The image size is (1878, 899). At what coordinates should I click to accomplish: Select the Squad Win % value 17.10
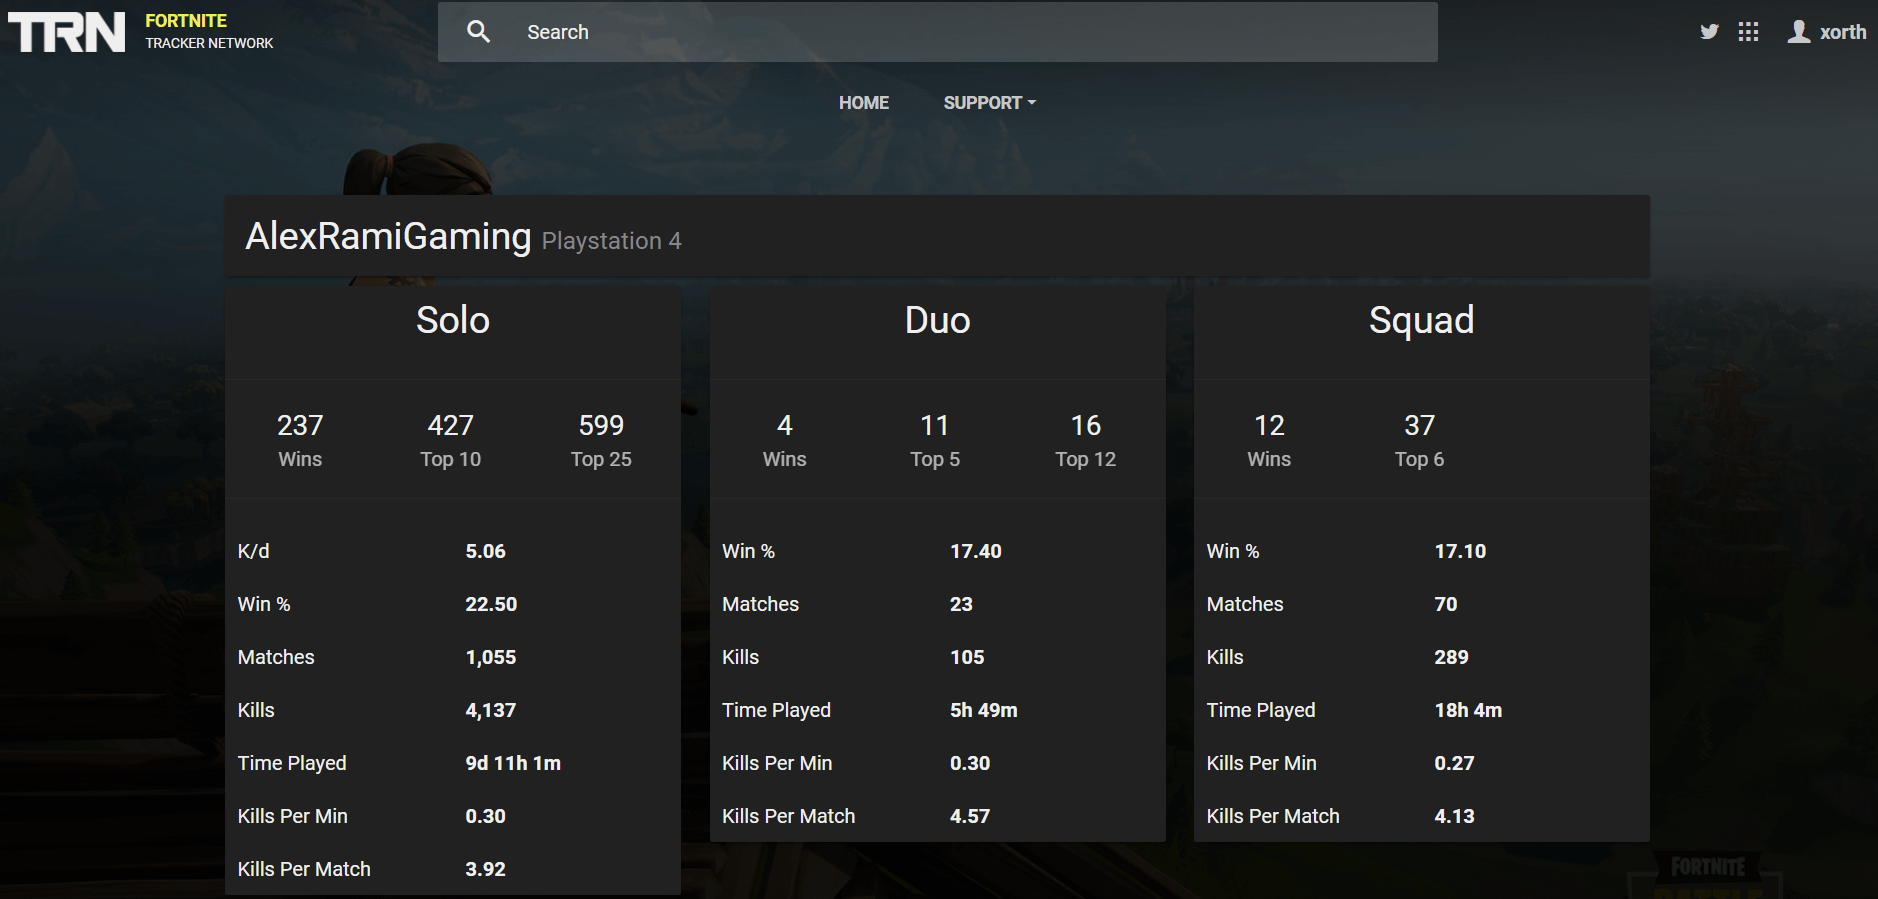click(1460, 551)
